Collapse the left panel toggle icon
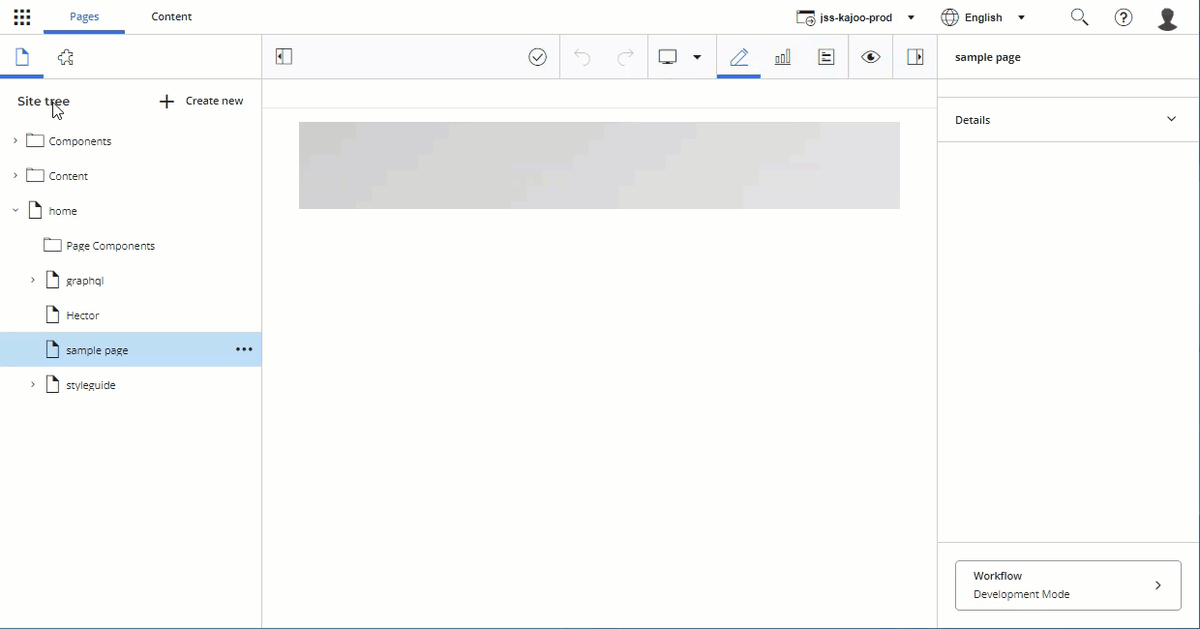 pos(284,57)
